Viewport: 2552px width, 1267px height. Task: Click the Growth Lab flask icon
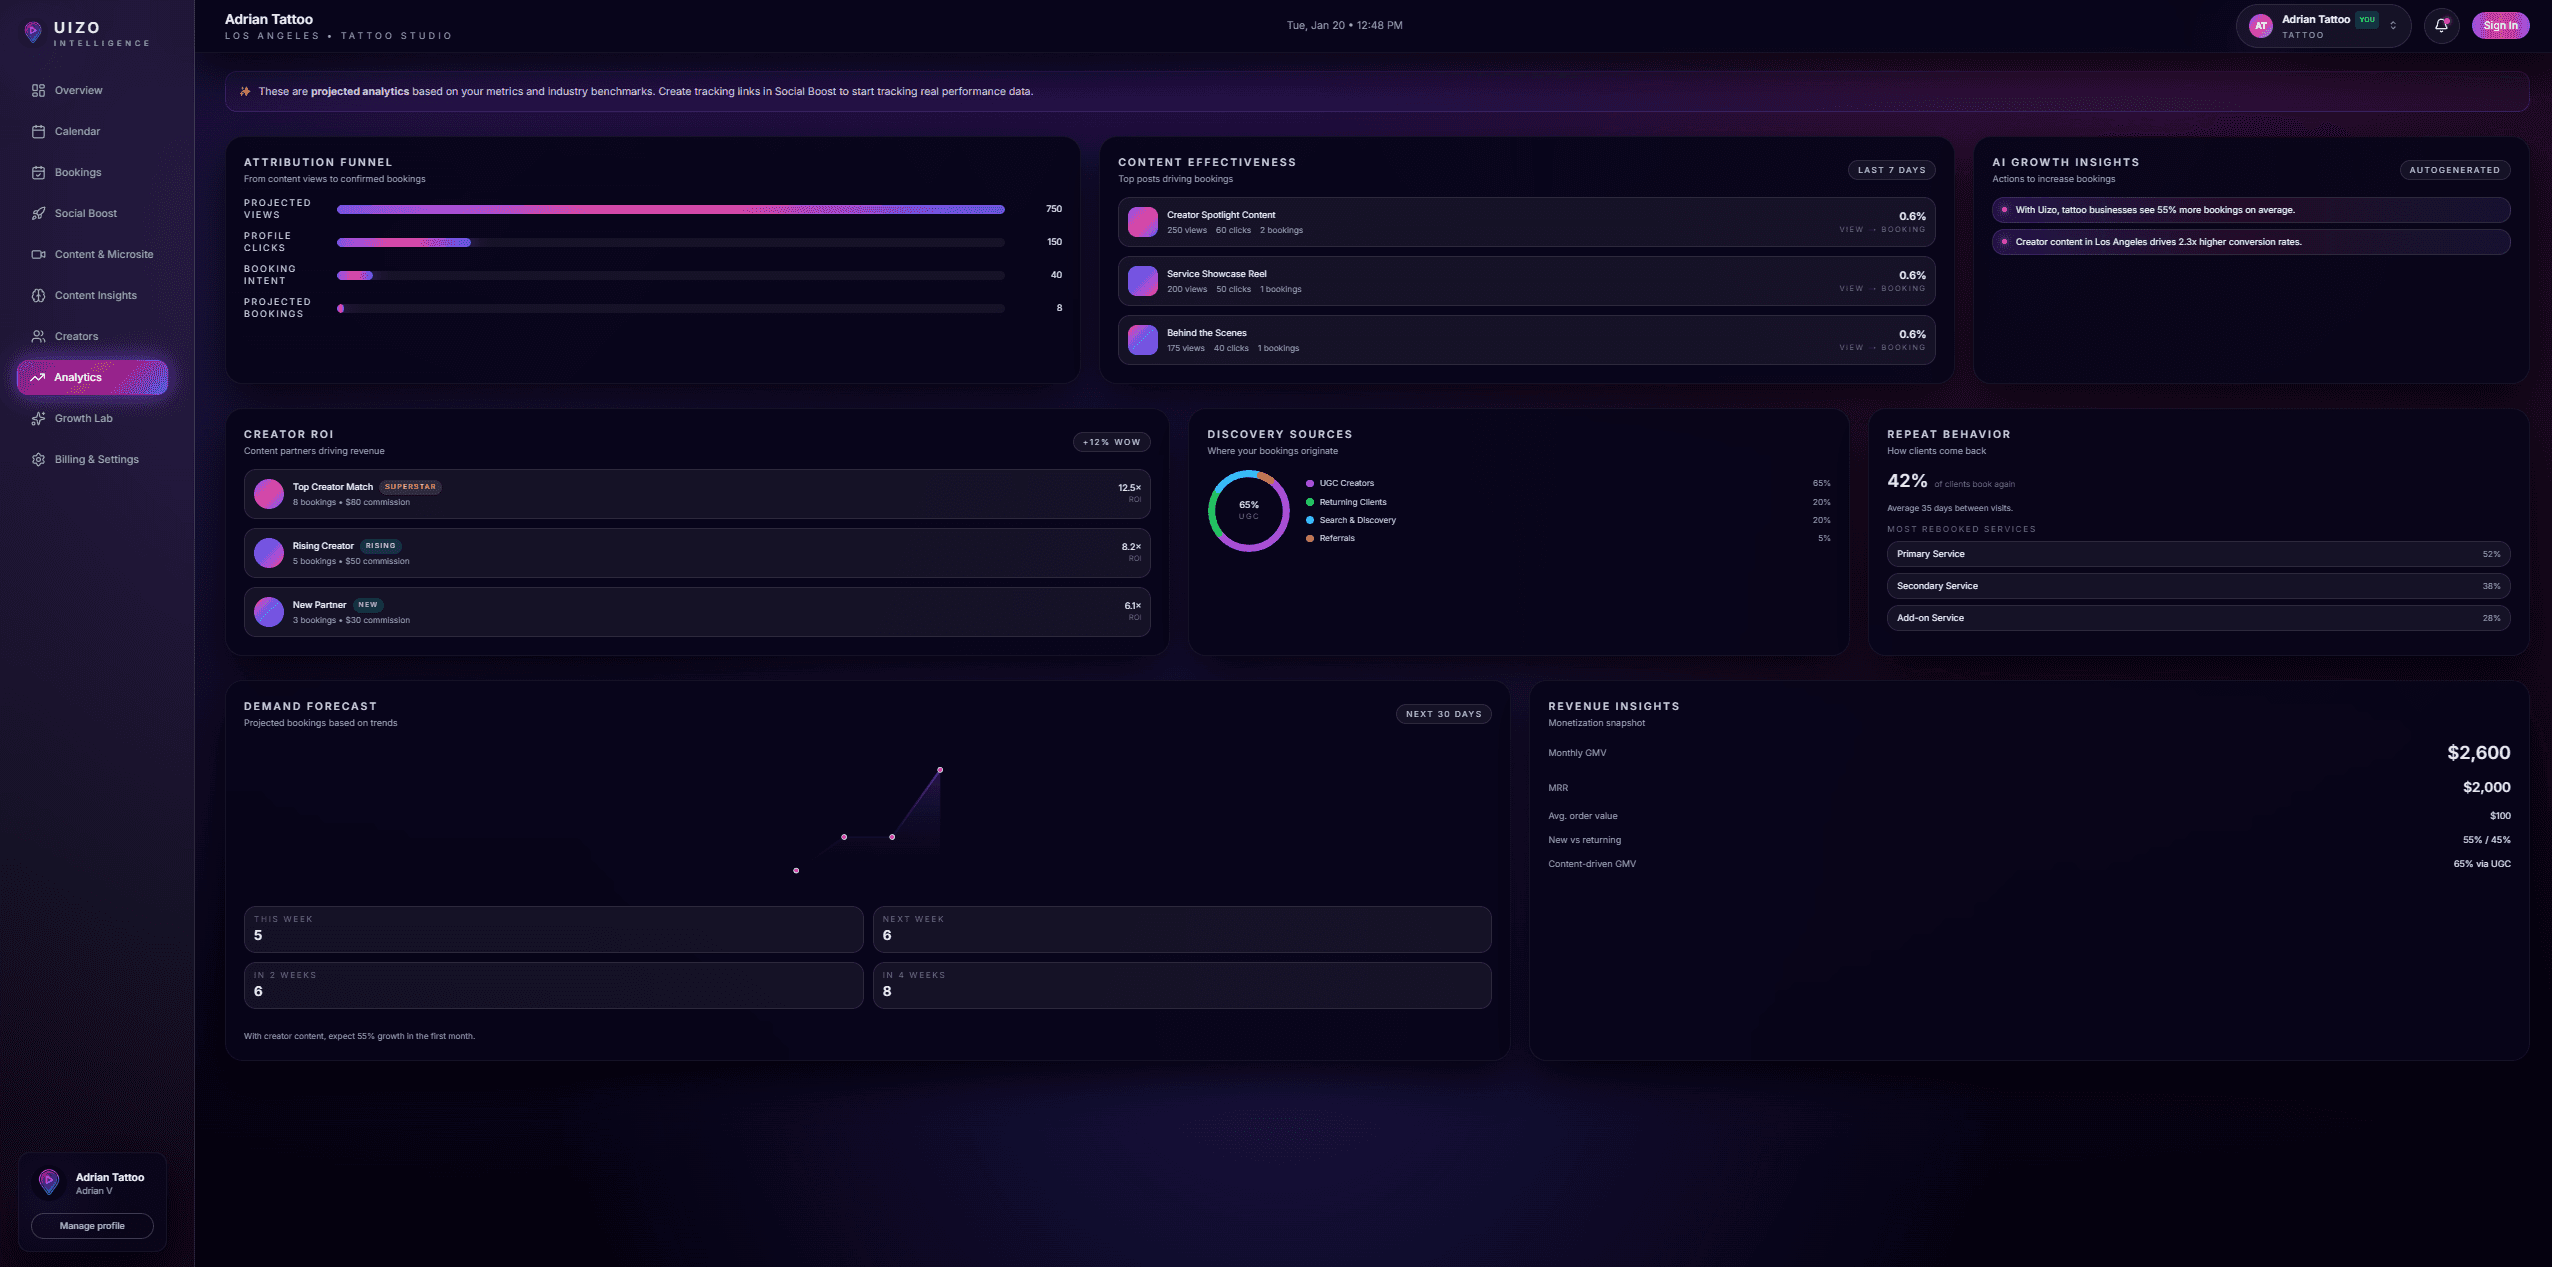(x=40, y=418)
